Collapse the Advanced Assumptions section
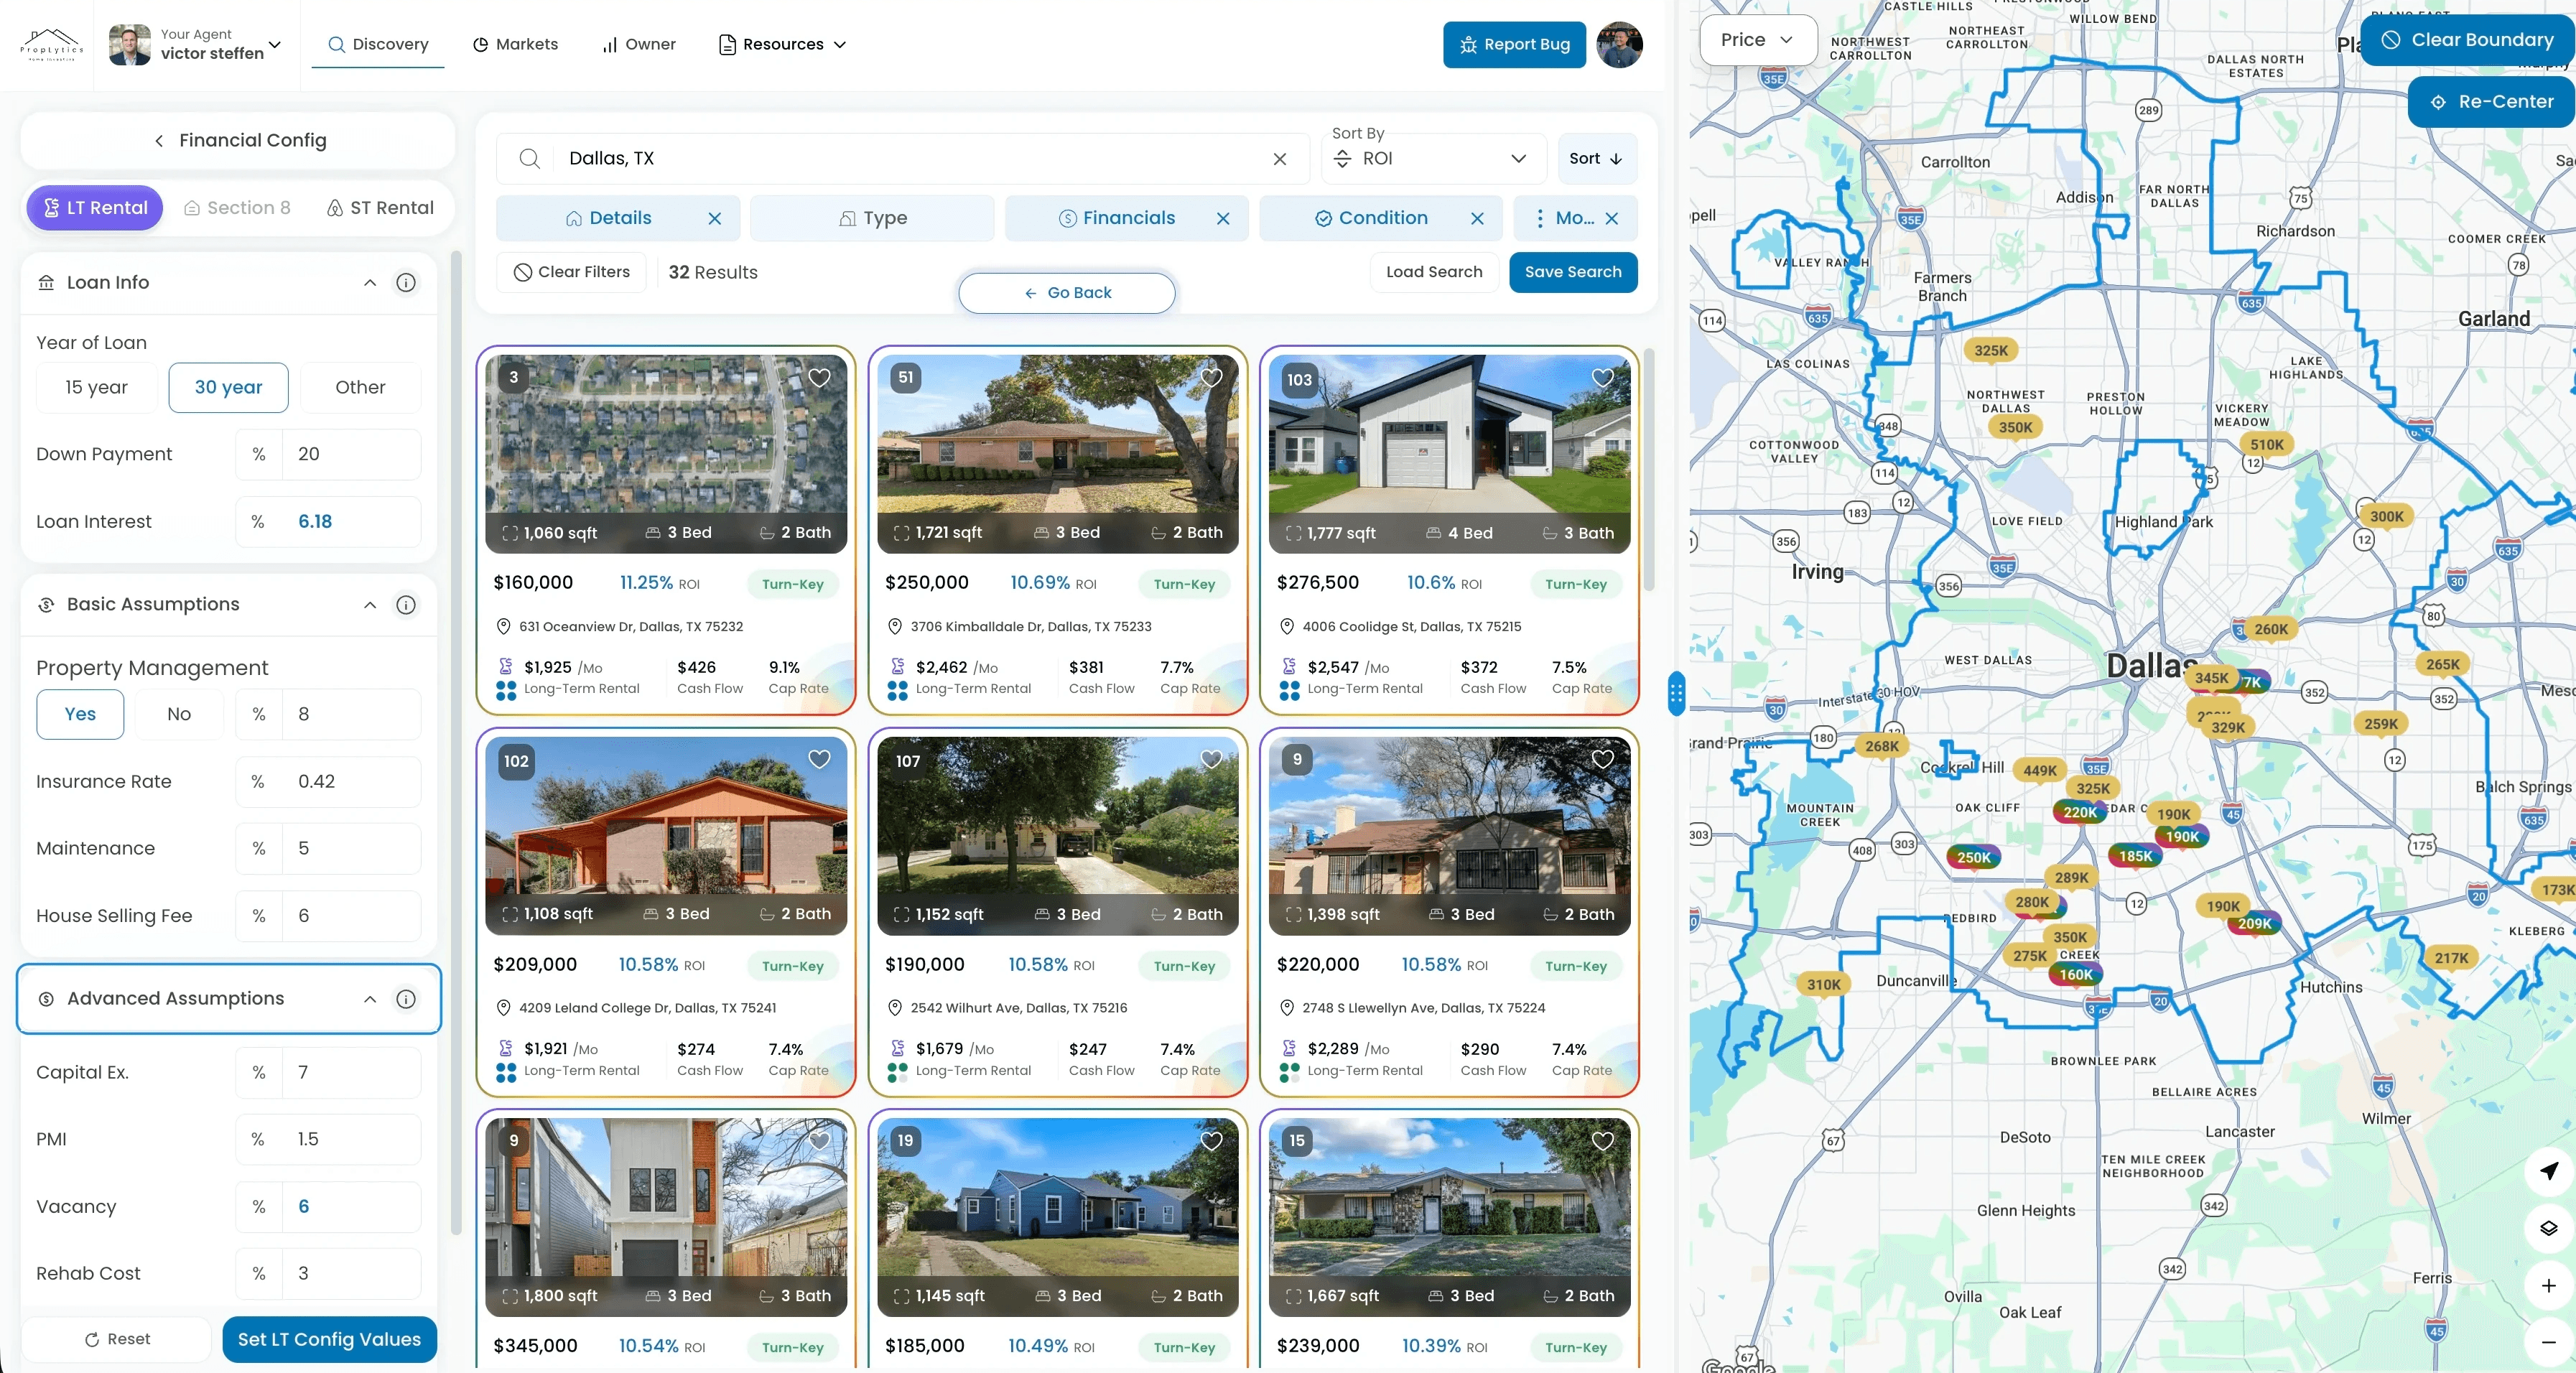2576x1373 pixels. 370,999
